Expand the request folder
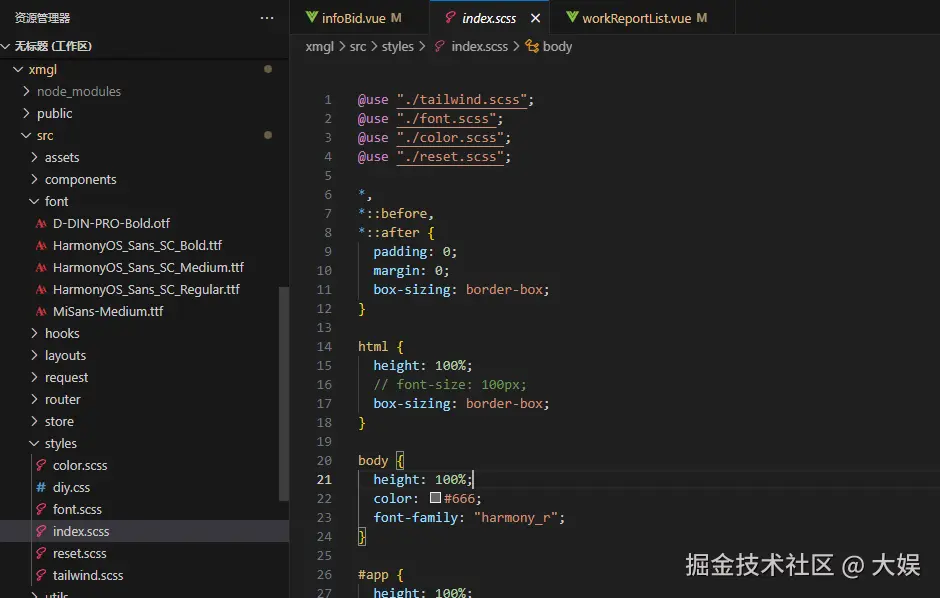Viewport: 940px width, 598px height. tap(34, 377)
